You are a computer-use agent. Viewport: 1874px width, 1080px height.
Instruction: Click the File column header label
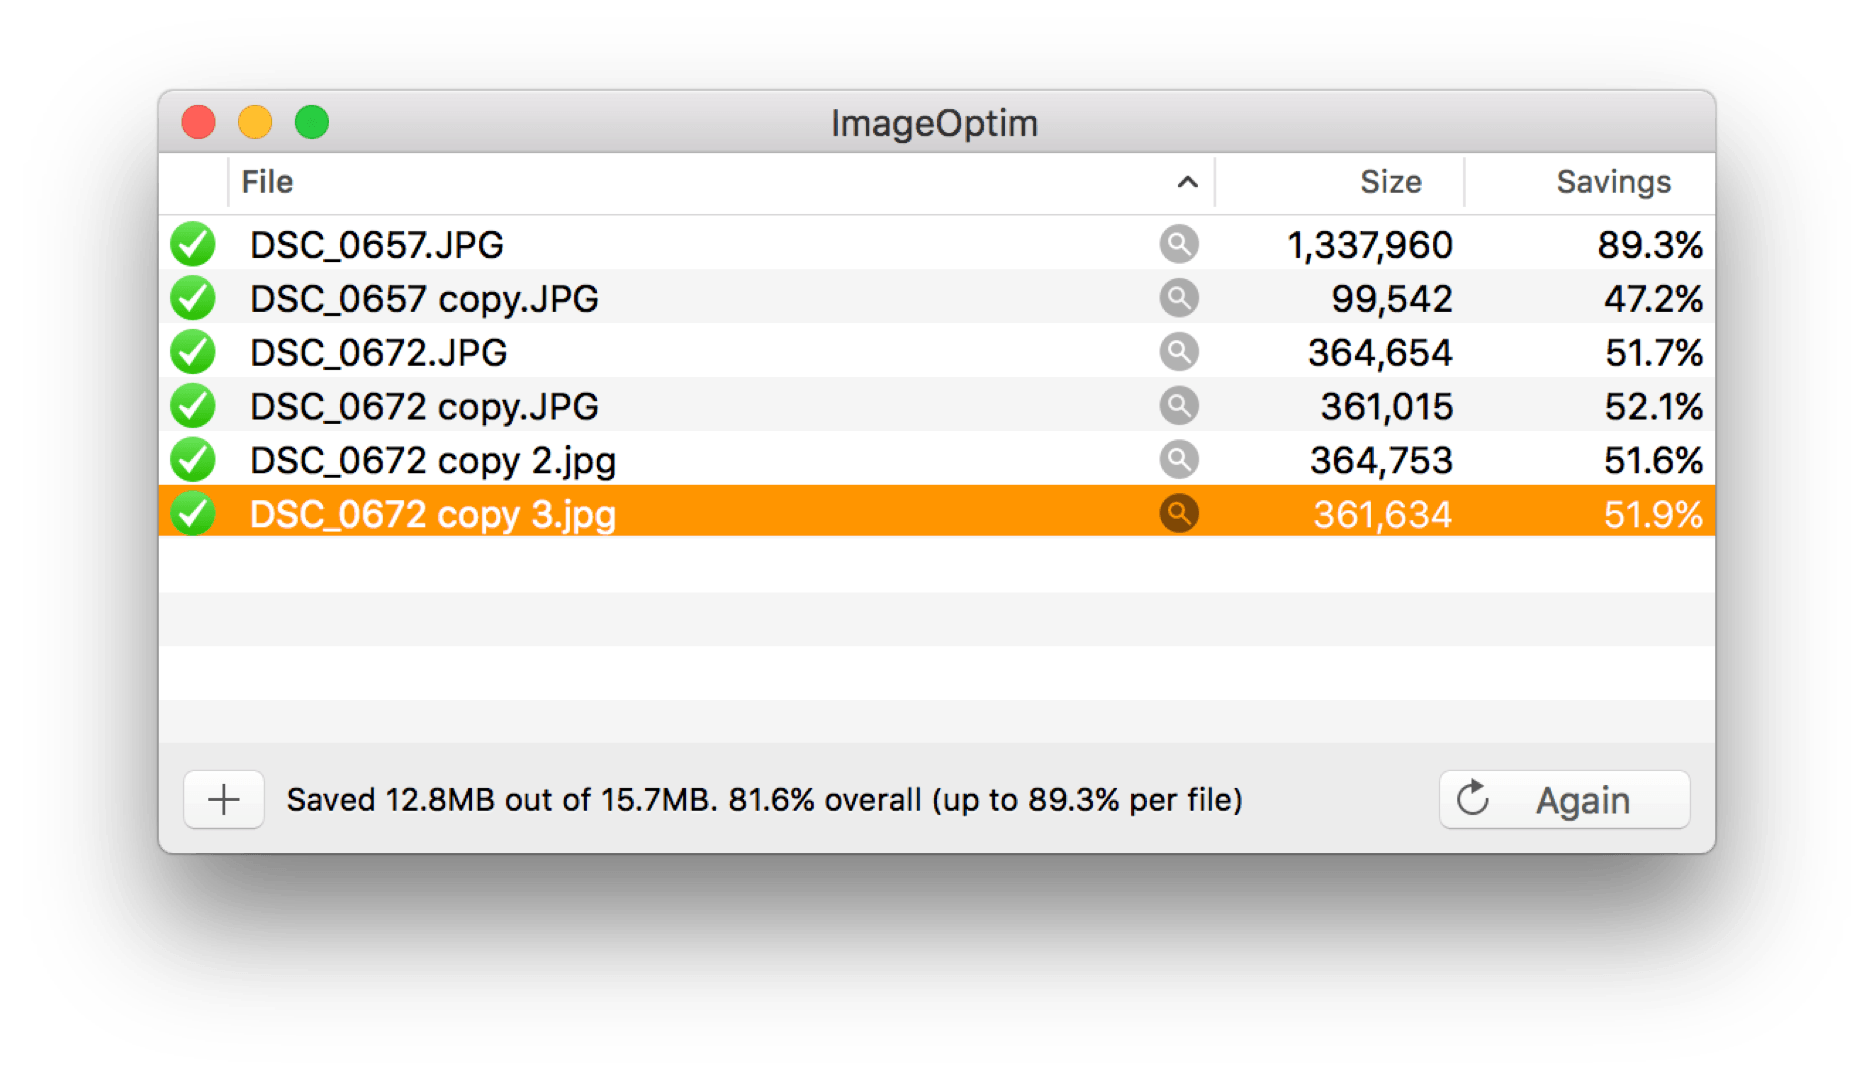point(267,182)
